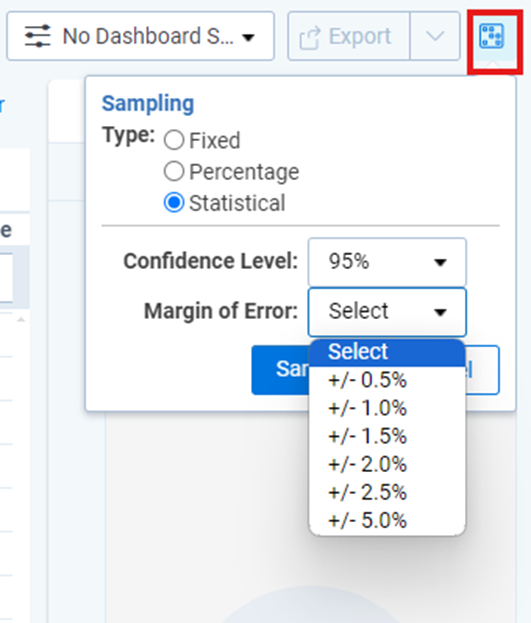Screen dimensions: 531x623
Task: Click the outlined Cancel button
Action: [482, 370]
